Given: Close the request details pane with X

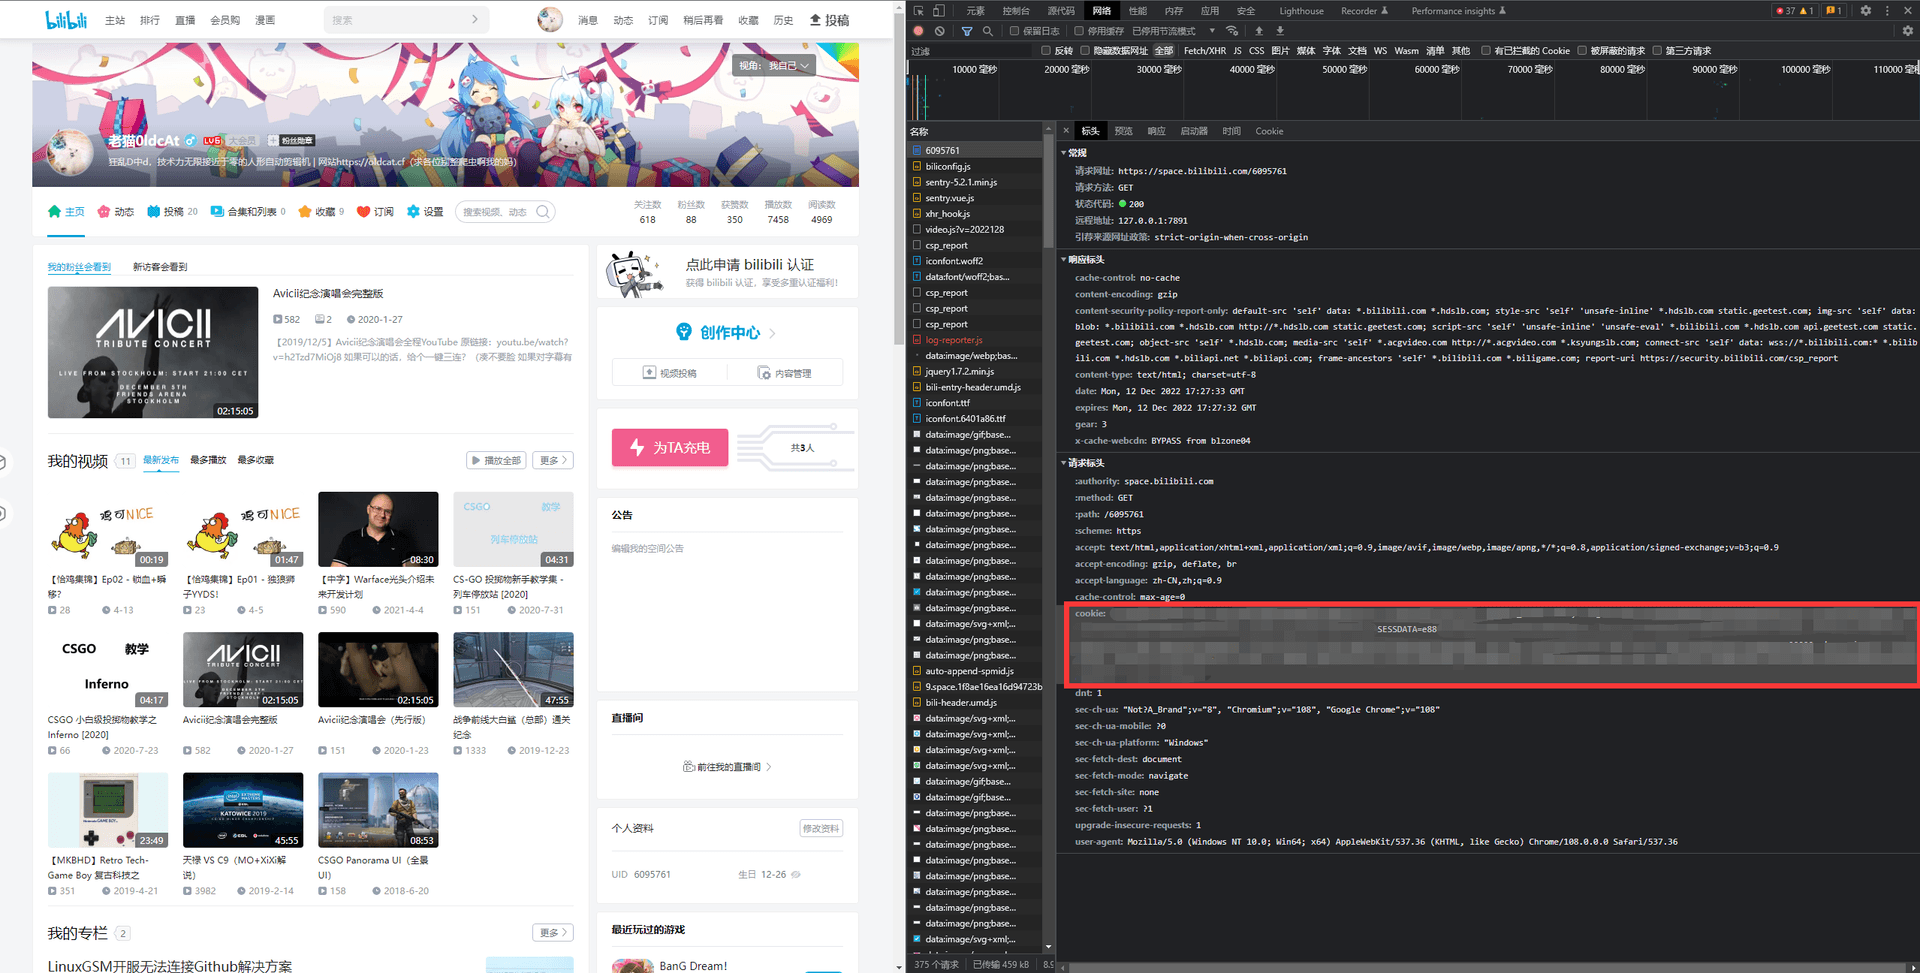Looking at the screenshot, I should pos(1066,131).
